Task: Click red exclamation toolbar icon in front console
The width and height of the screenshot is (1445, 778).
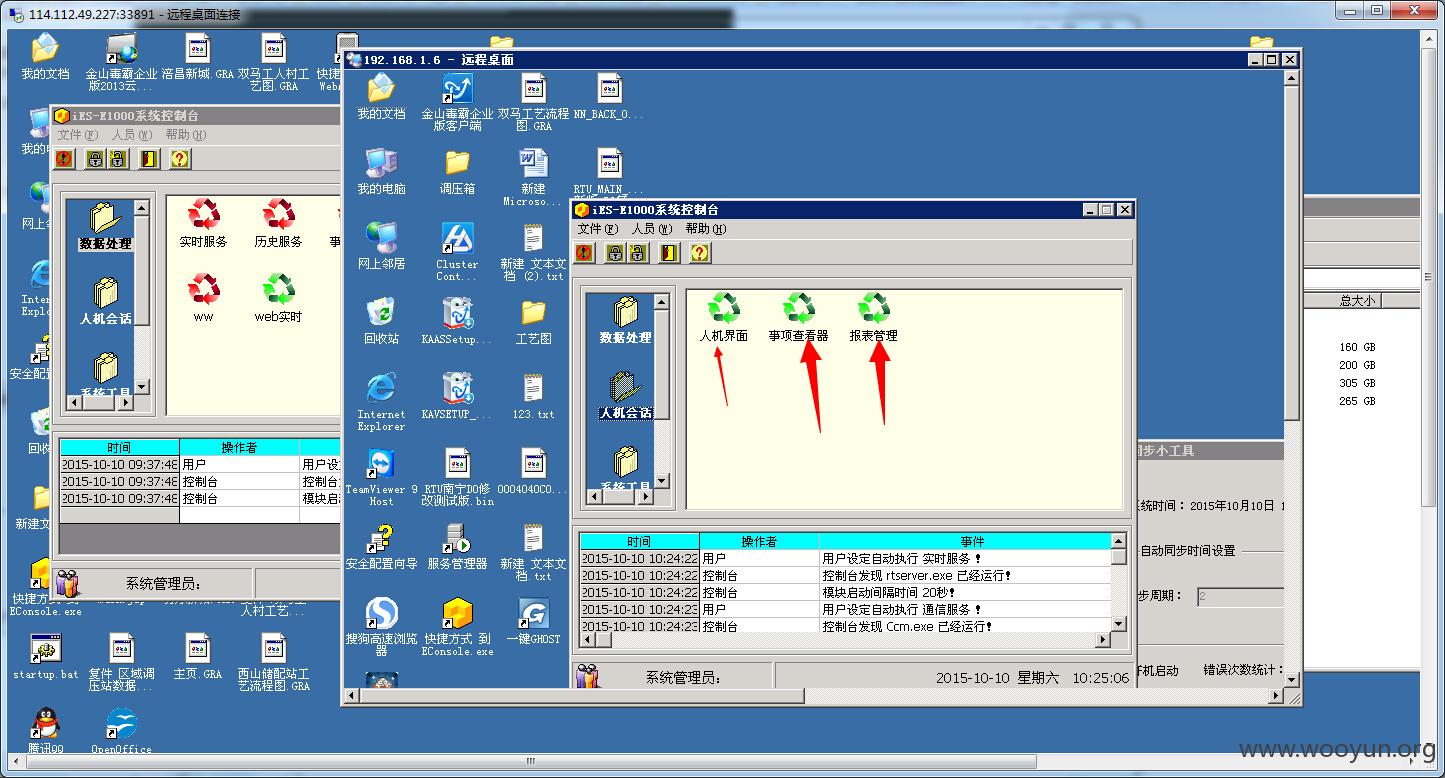Action: [584, 253]
